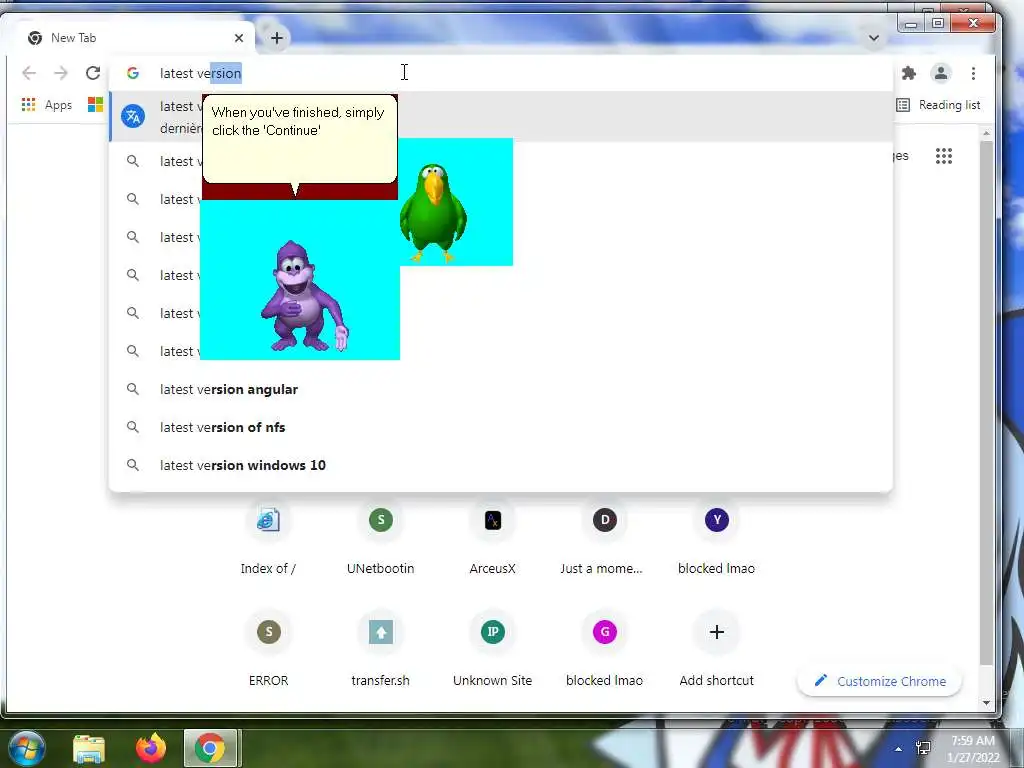
Task: Close the New Tab tab
Action: click(239, 38)
